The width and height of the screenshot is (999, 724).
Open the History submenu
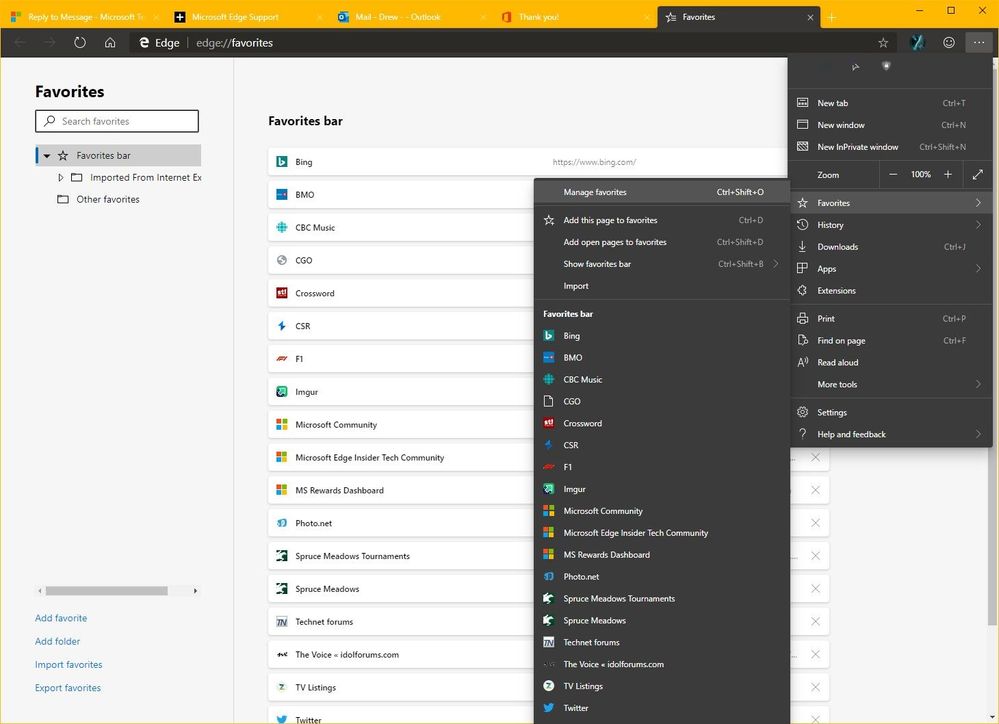(889, 225)
